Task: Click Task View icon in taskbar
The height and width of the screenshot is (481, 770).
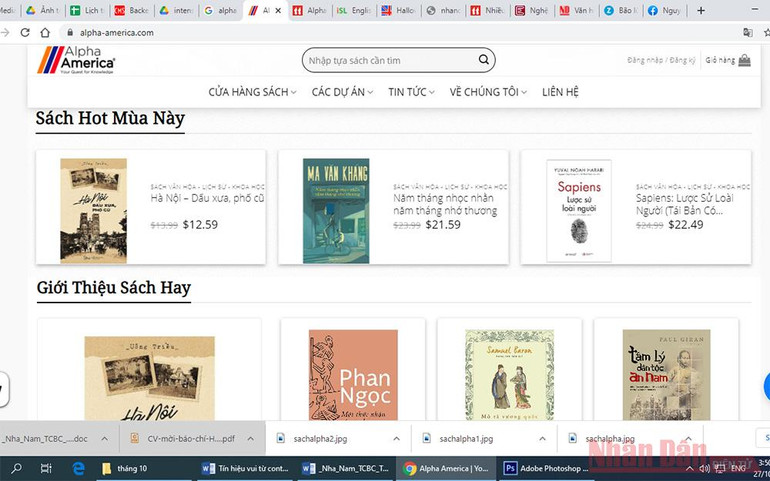Action: (x=46, y=468)
